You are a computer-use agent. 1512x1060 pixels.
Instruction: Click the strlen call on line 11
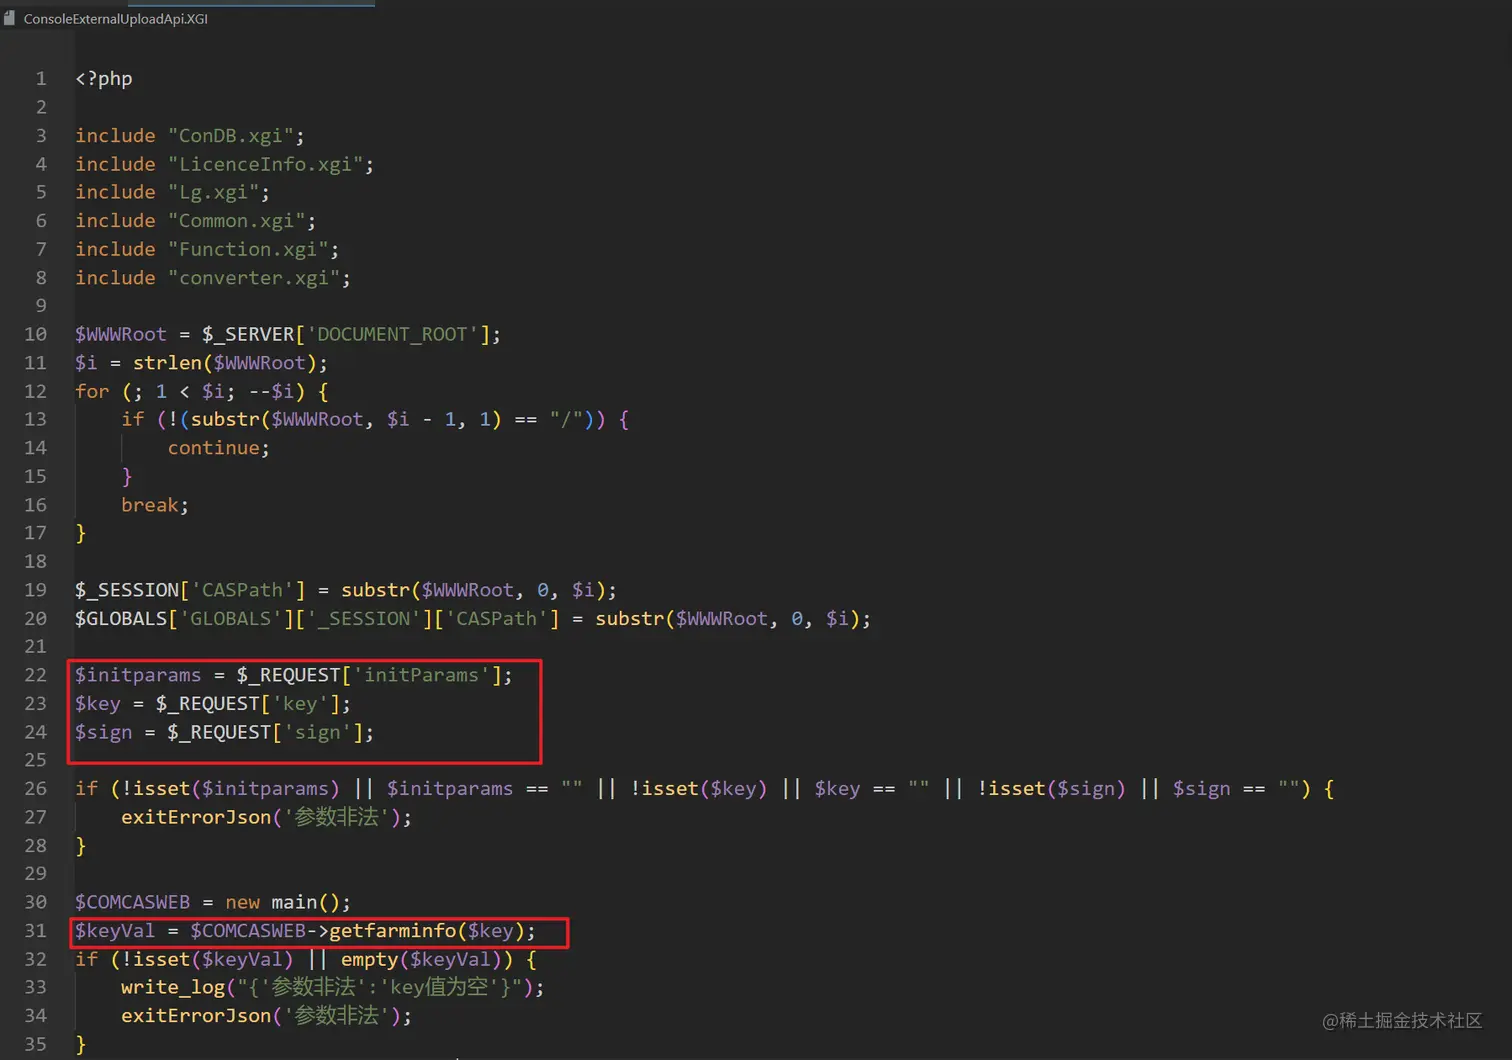click(168, 363)
